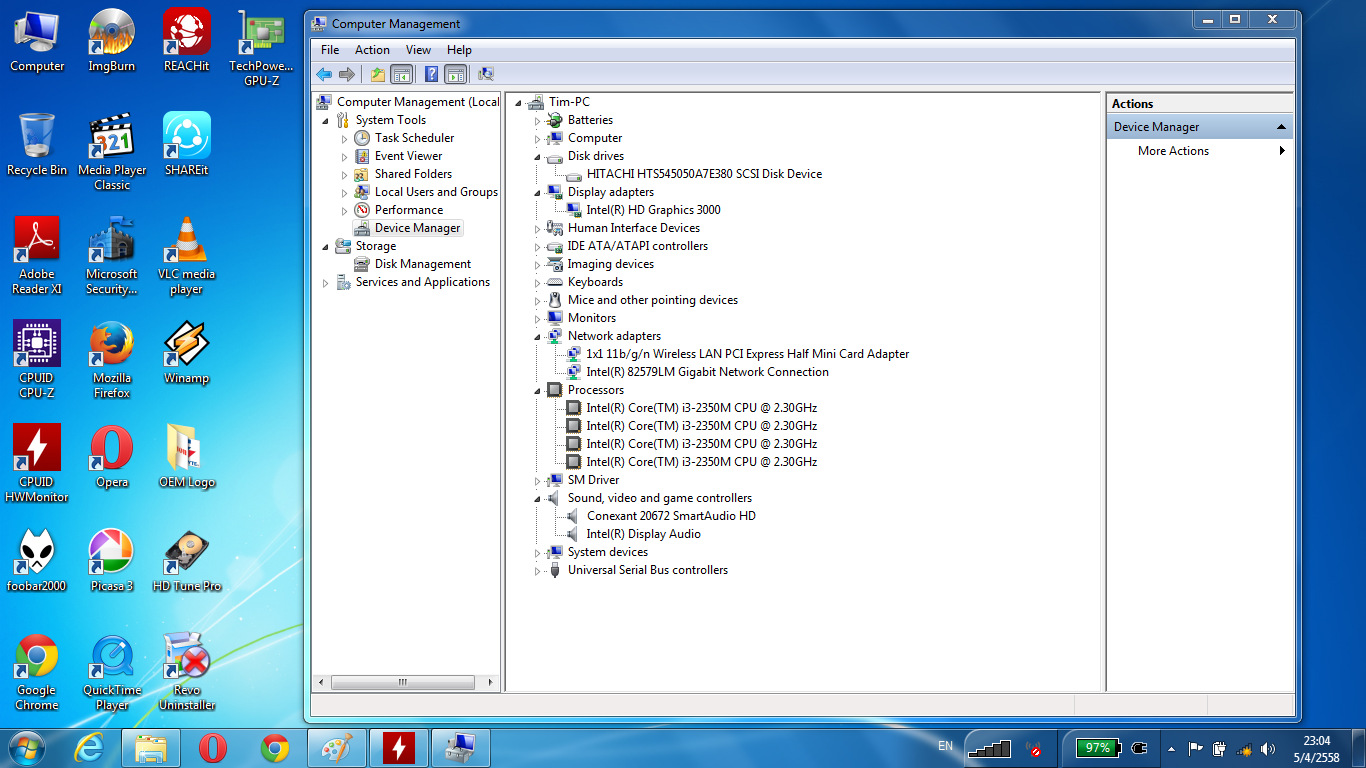The image size is (1366, 768).
Task: Select the Microsoft Security desktop icon
Action: [x=112, y=256]
